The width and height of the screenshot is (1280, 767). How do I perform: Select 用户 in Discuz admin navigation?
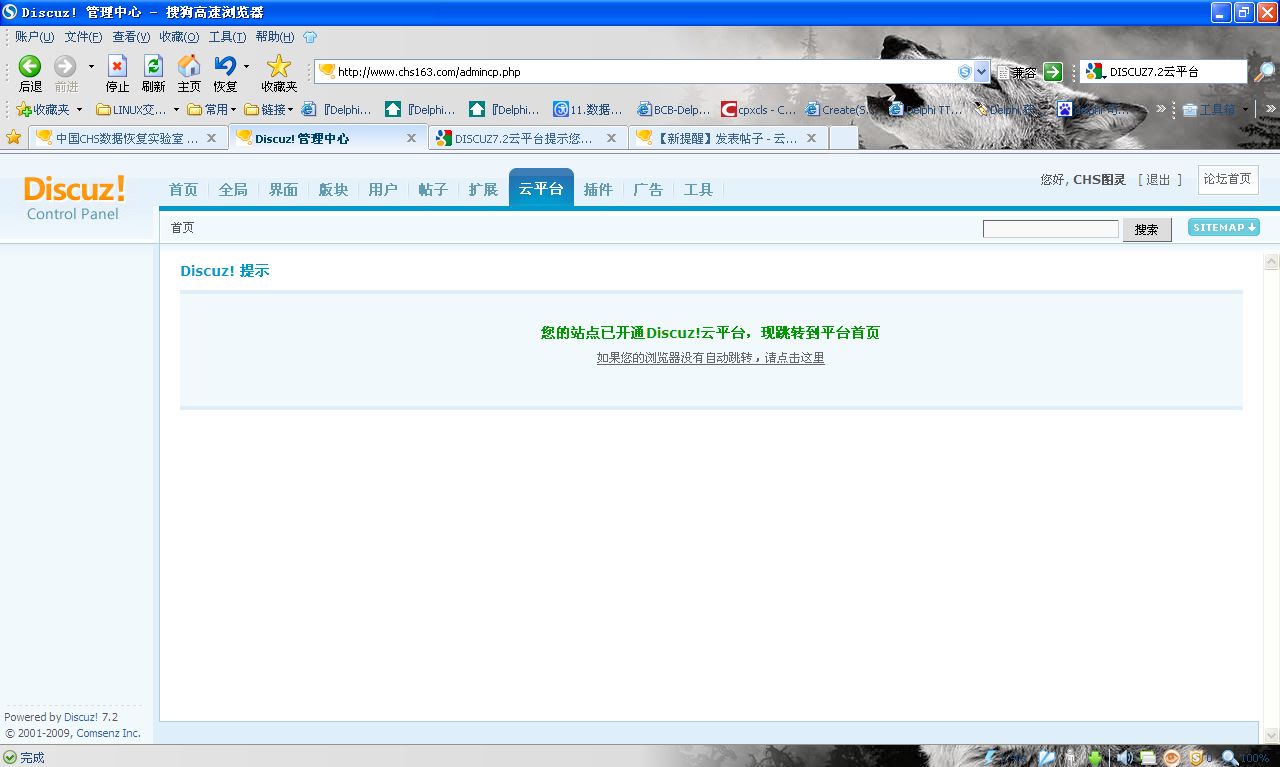[x=383, y=189]
